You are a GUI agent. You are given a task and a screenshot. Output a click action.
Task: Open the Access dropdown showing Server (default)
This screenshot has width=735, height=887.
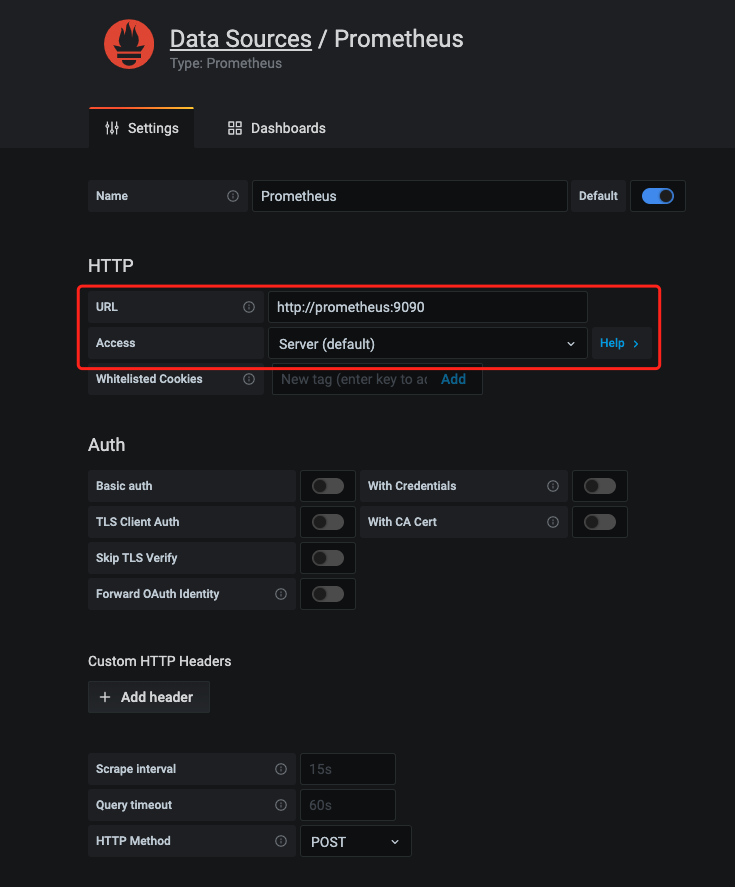click(428, 343)
